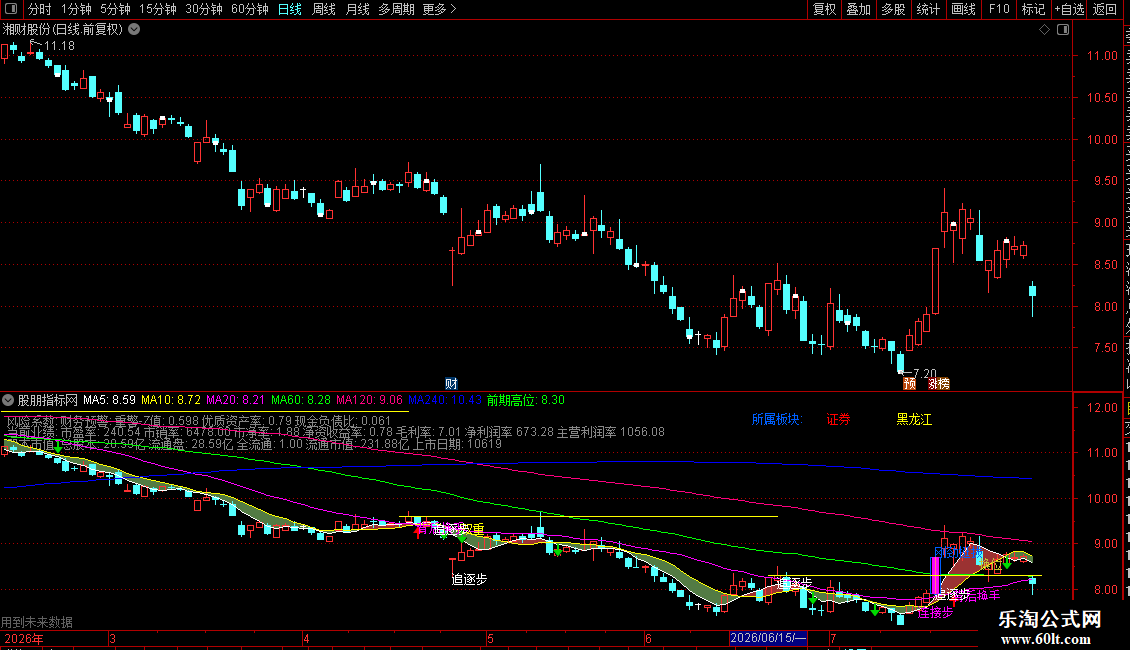Click the 财 marker icon on chart
Viewport: 1130px width, 650px height.
point(451,383)
